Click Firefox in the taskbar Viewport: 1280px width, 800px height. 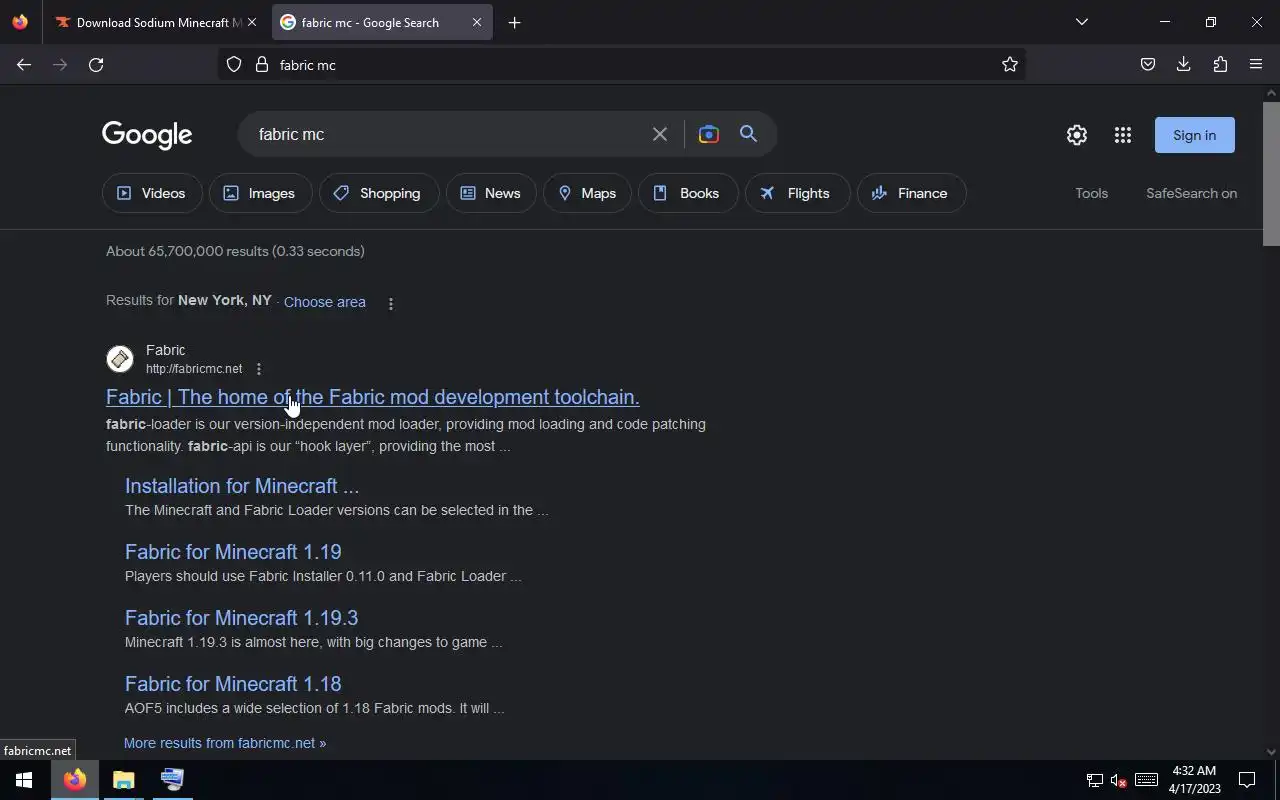point(75,780)
